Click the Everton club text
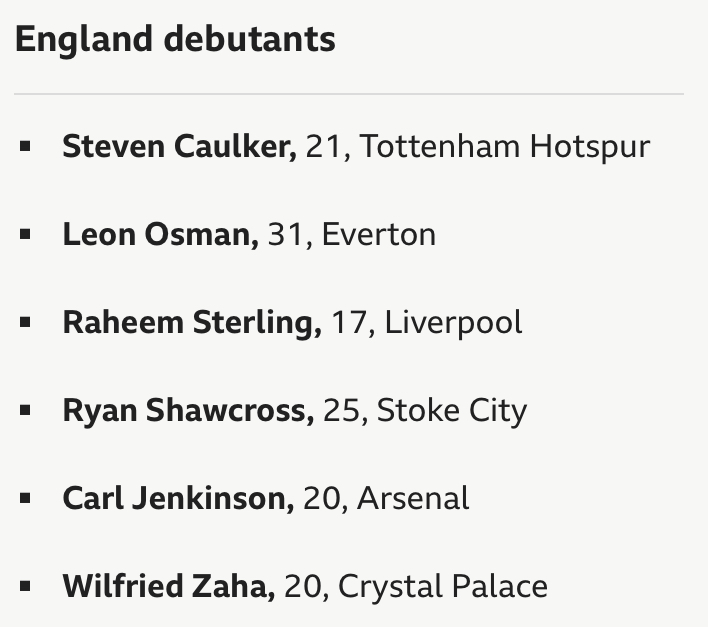 click(379, 235)
